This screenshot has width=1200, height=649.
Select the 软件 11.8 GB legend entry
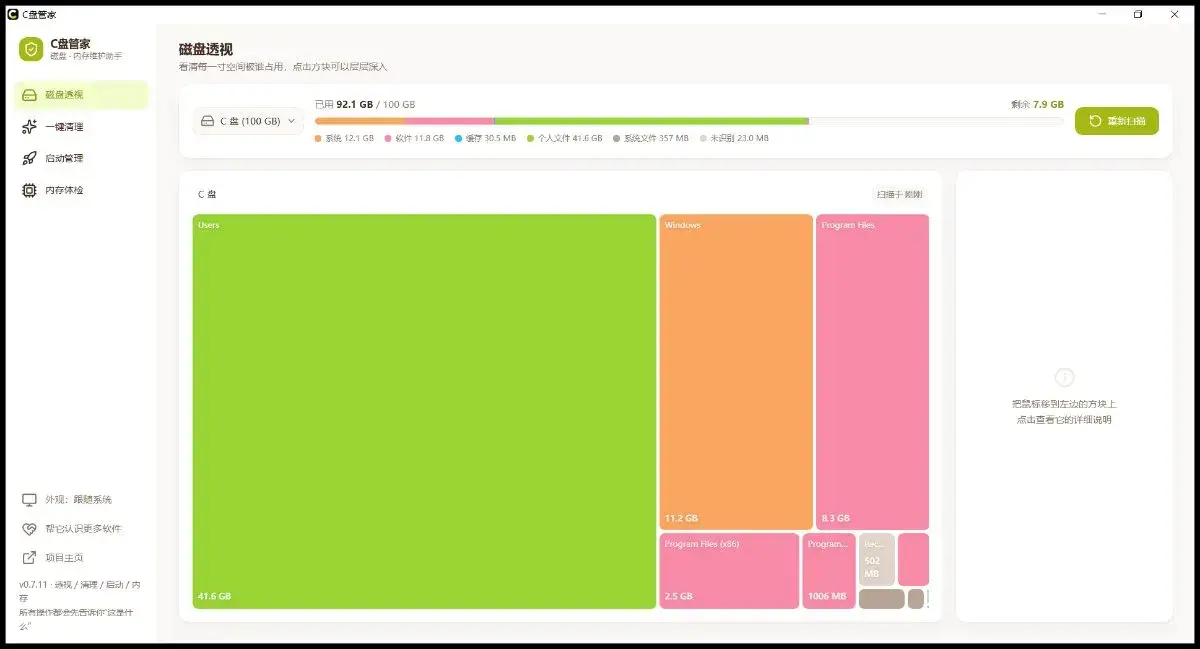(x=414, y=138)
